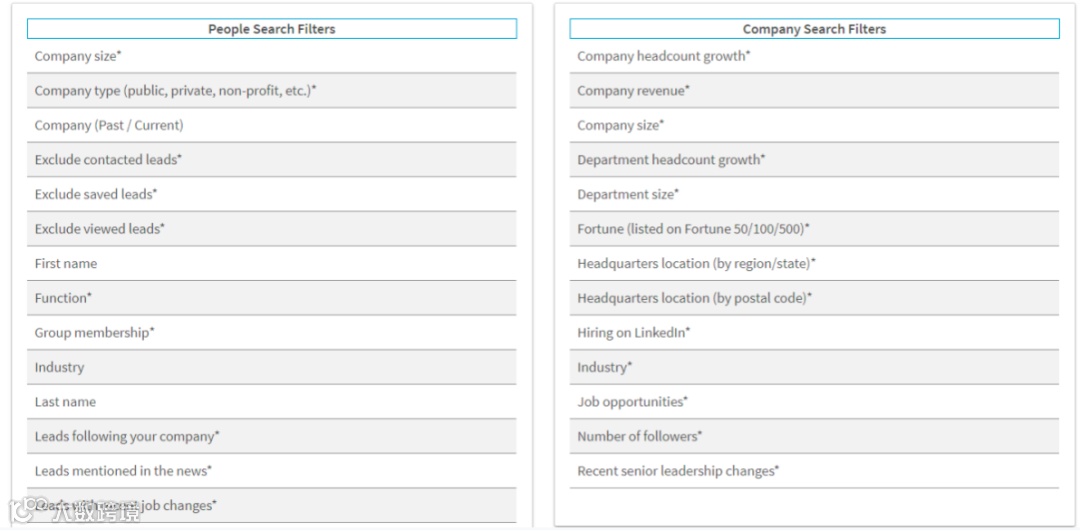Select the Last name filter row

click(66, 402)
